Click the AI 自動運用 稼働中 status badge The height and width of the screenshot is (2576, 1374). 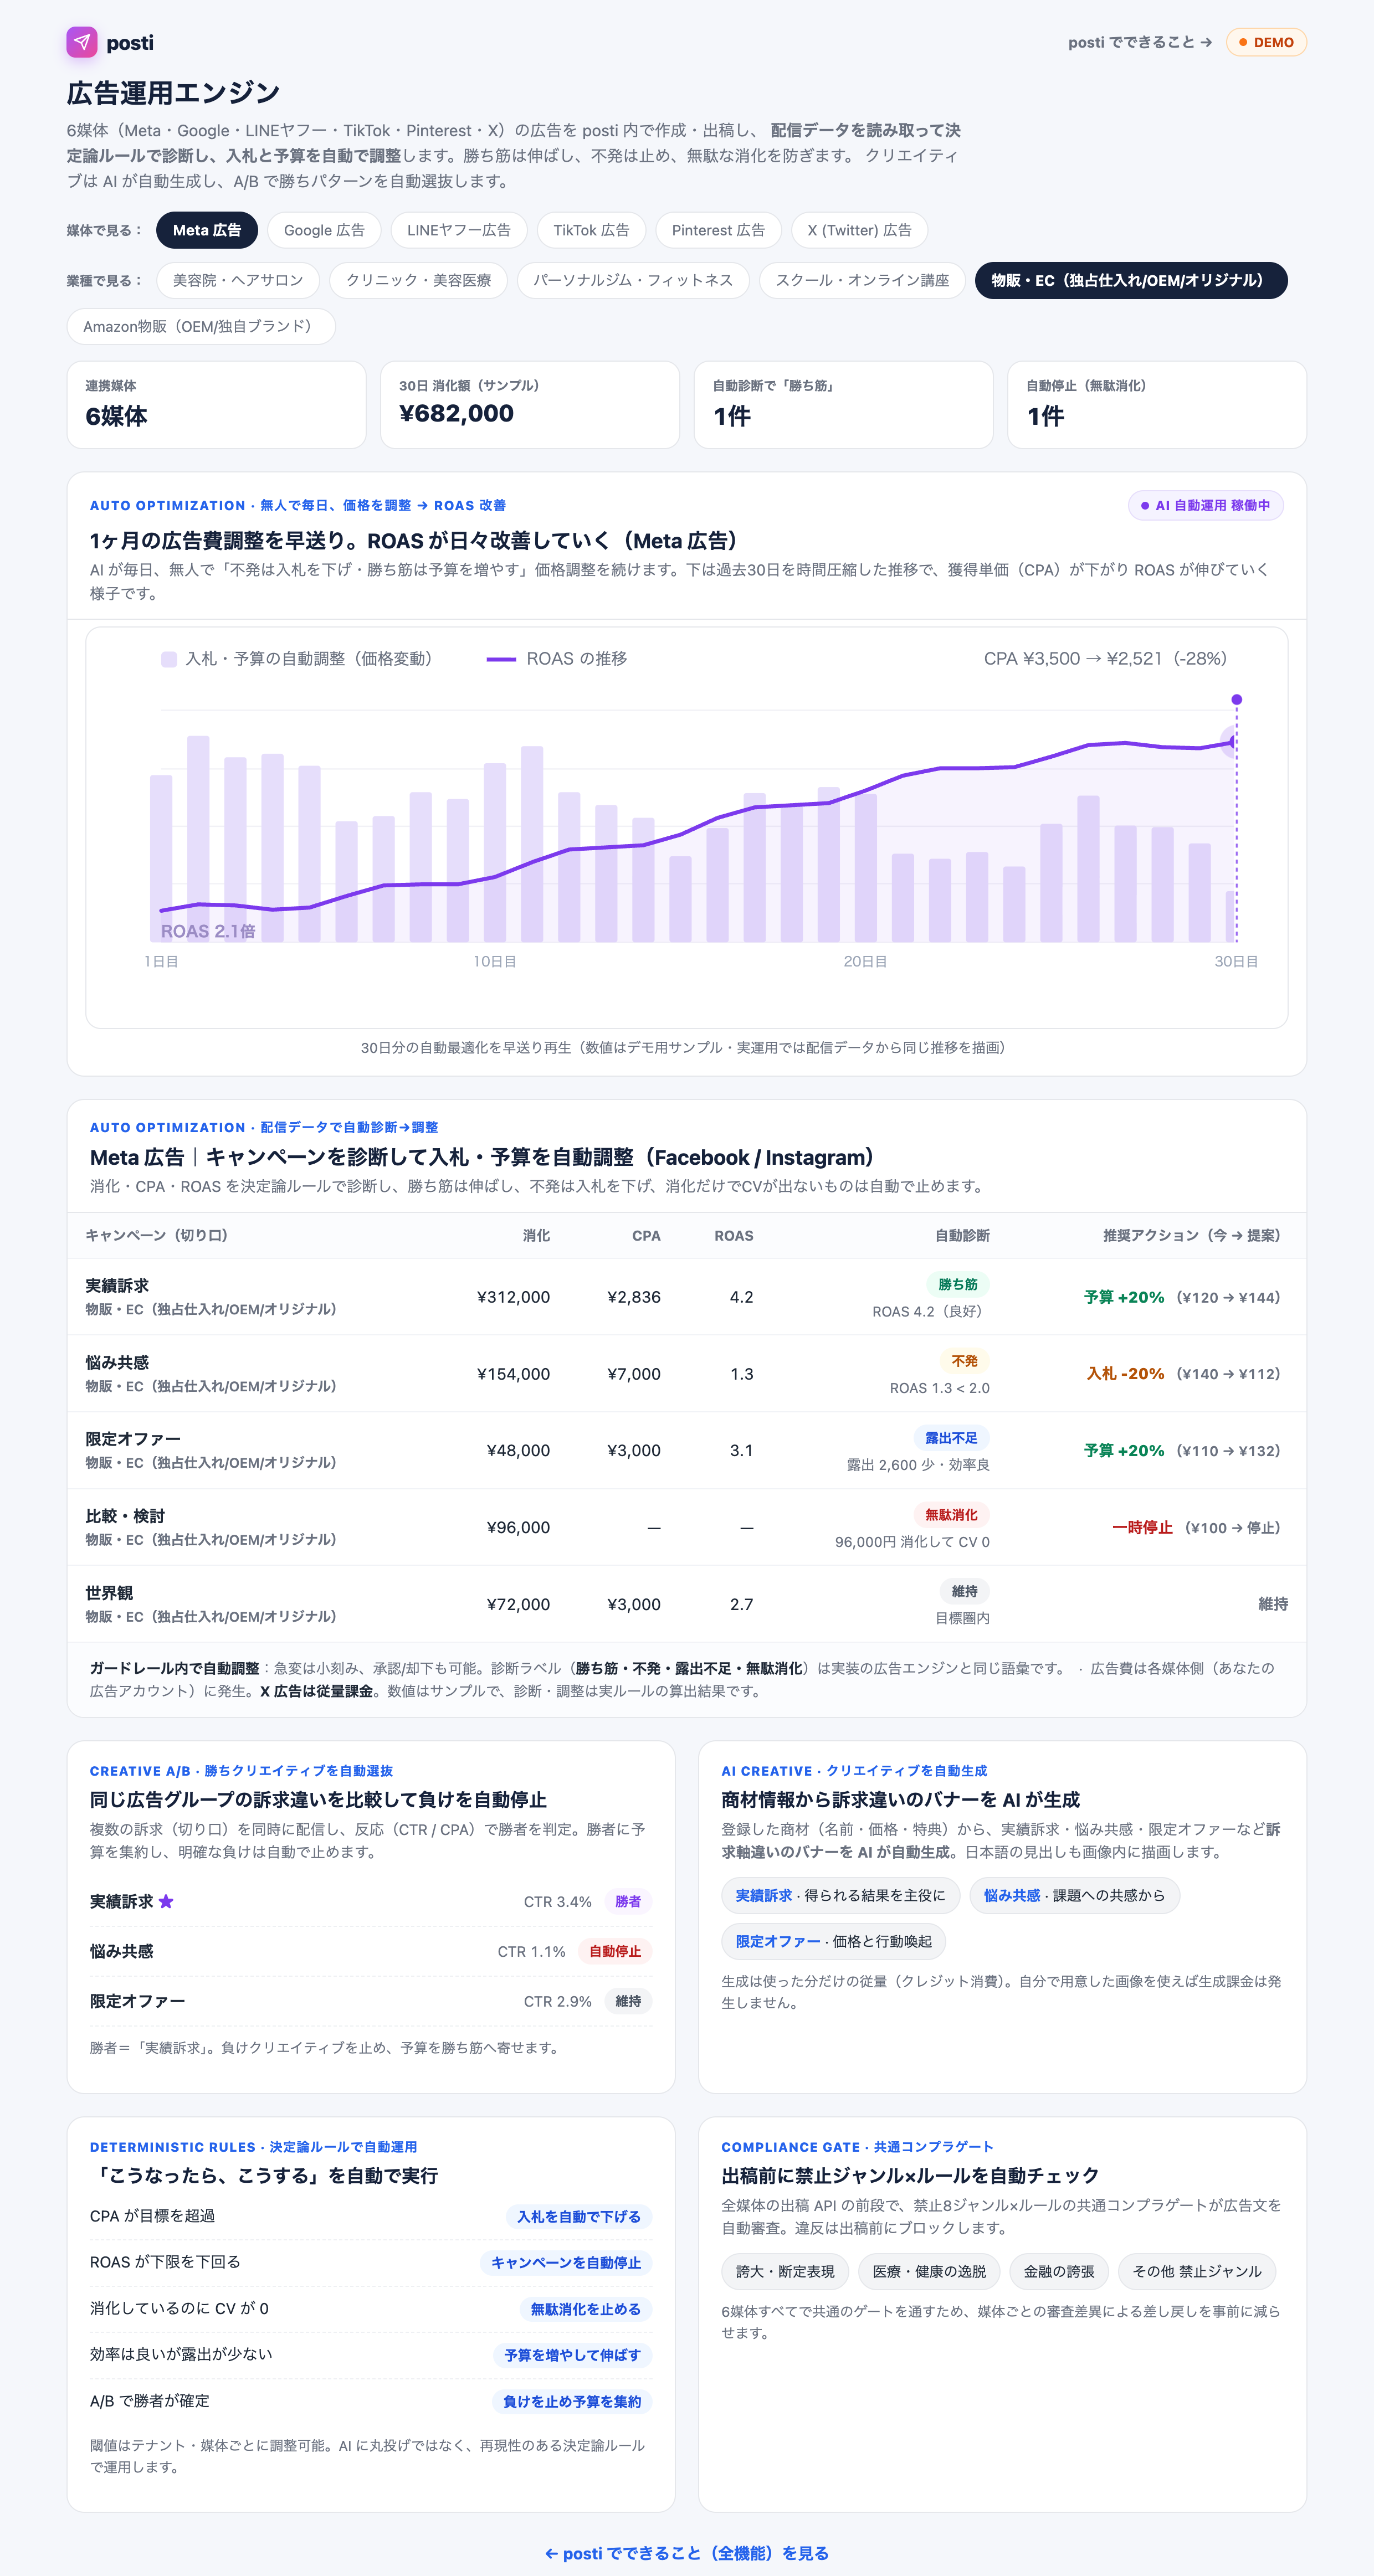point(1206,506)
